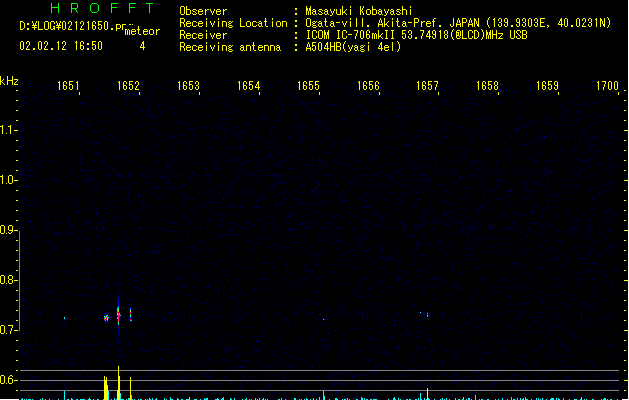Viewport: 629px width, 400px height.
Task: Click time axis label 1653
Action: pyautogui.click(x=188, y=86)
